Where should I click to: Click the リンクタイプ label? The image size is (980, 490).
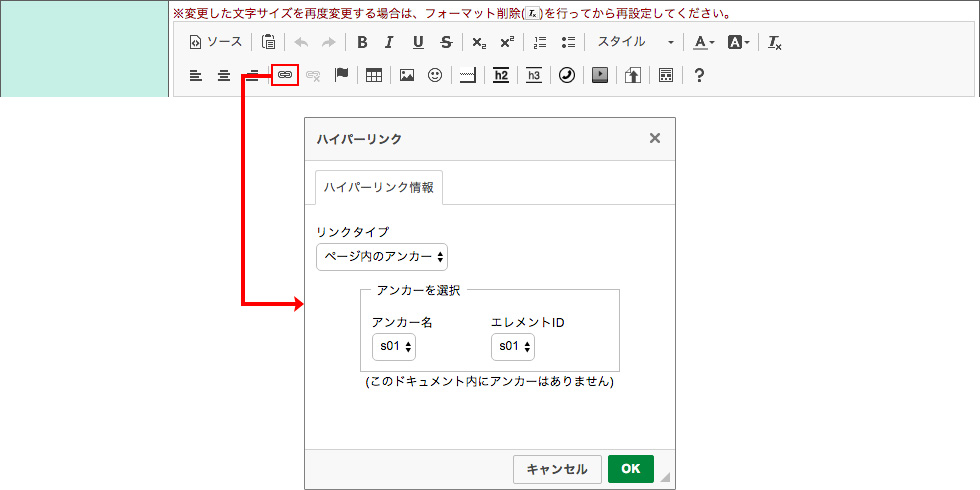(352, 232)
